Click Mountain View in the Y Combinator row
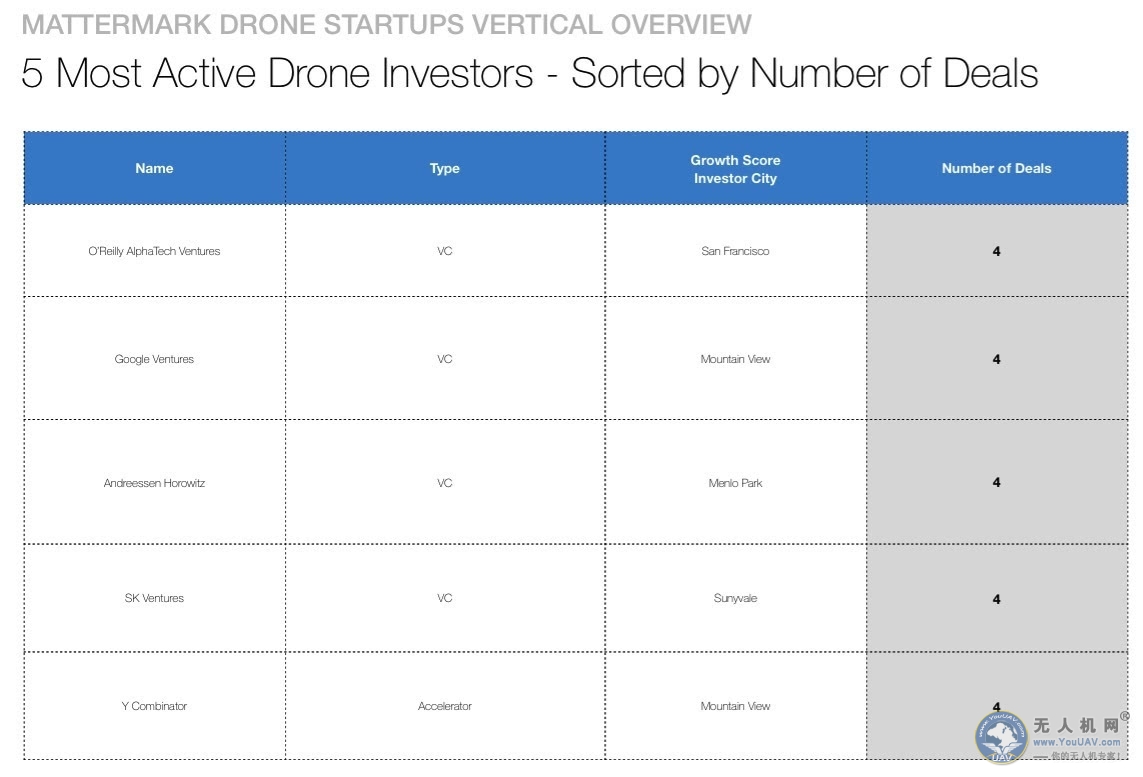The height and width of the screenshot is (777, 1143). (735, 706)
